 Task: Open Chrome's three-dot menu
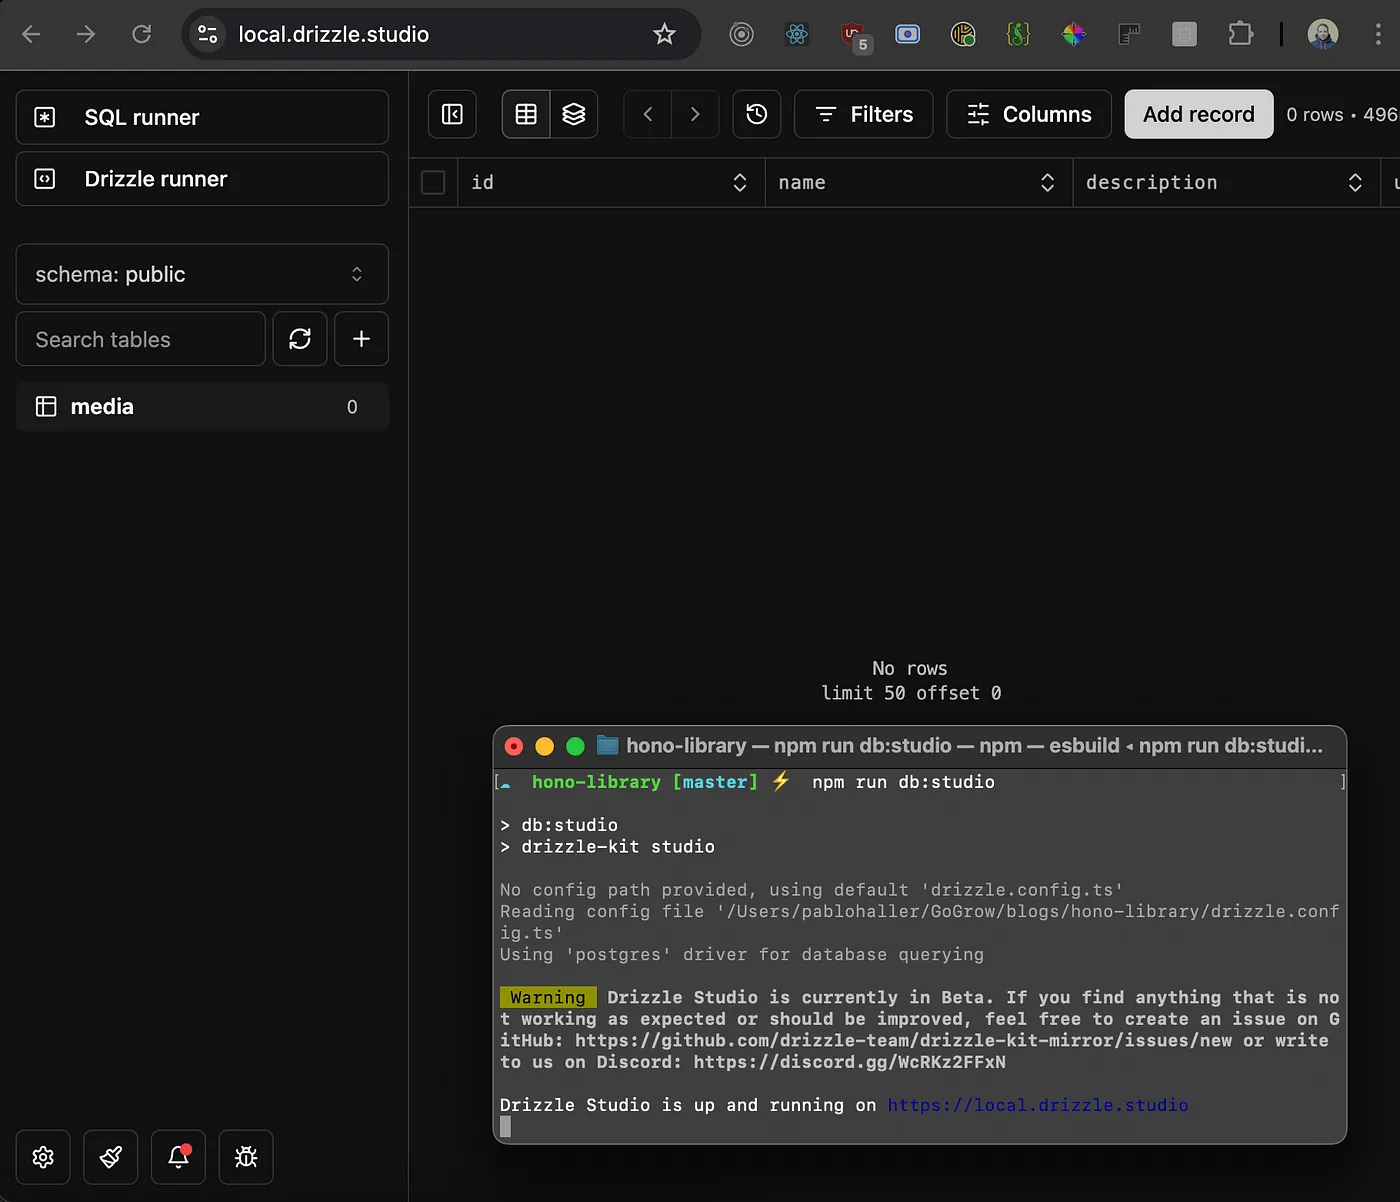(1378, 34)
